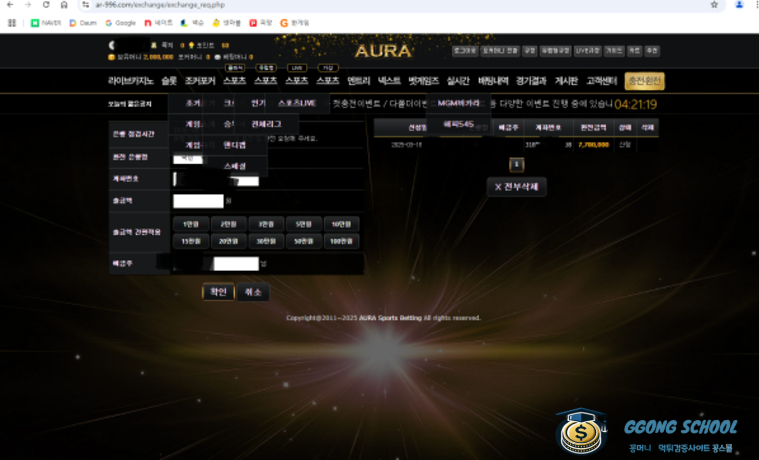Open the Chrome apps grid icon
The width and height of the screenshot is (759, 460).
point(12,22)
